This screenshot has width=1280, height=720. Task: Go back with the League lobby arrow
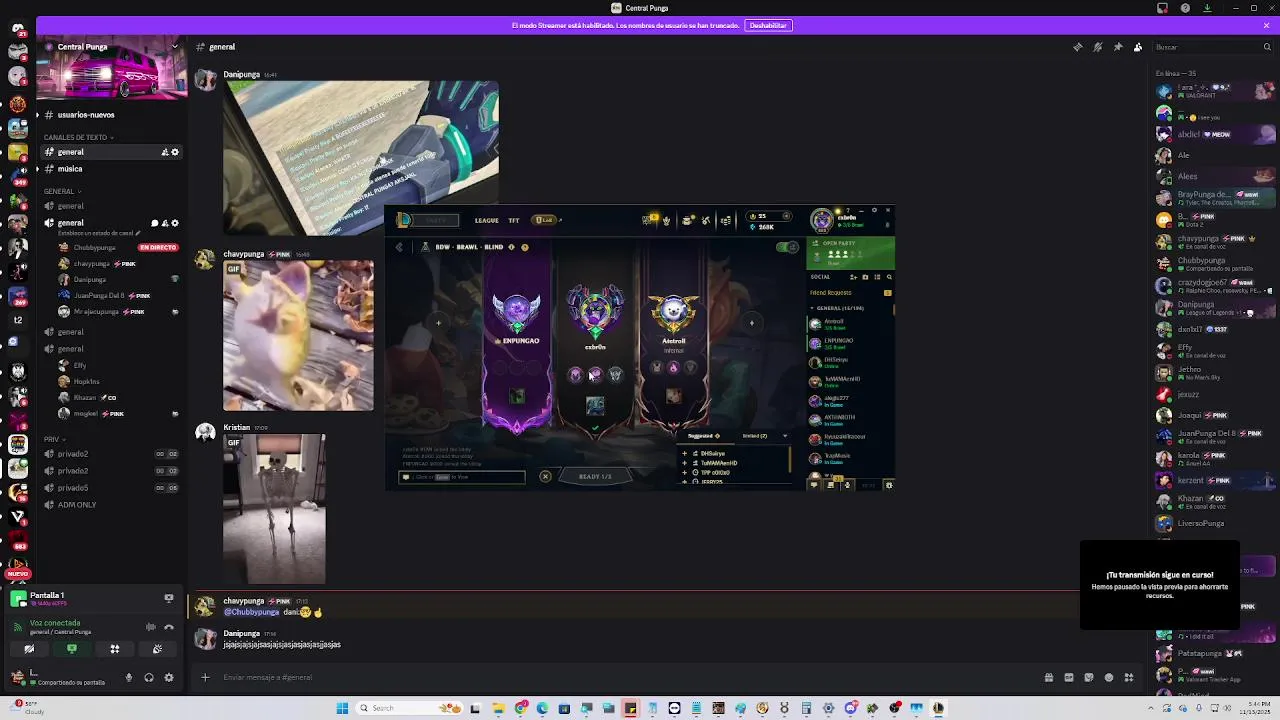399,247
